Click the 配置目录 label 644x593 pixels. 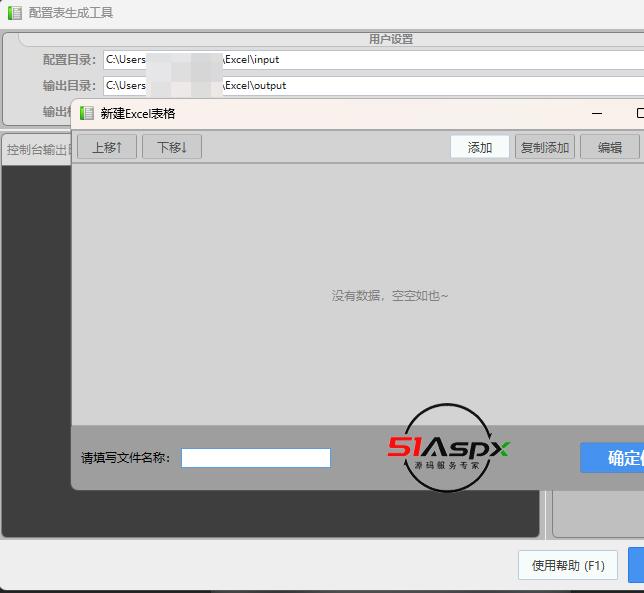point(69,60)
